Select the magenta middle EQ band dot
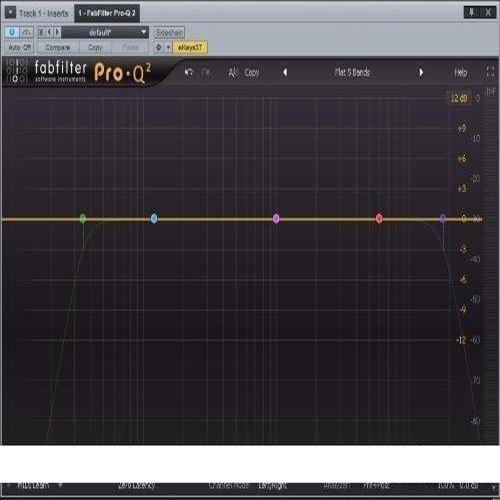The width and height of the screenshot is (500, 500). [276, 218]
